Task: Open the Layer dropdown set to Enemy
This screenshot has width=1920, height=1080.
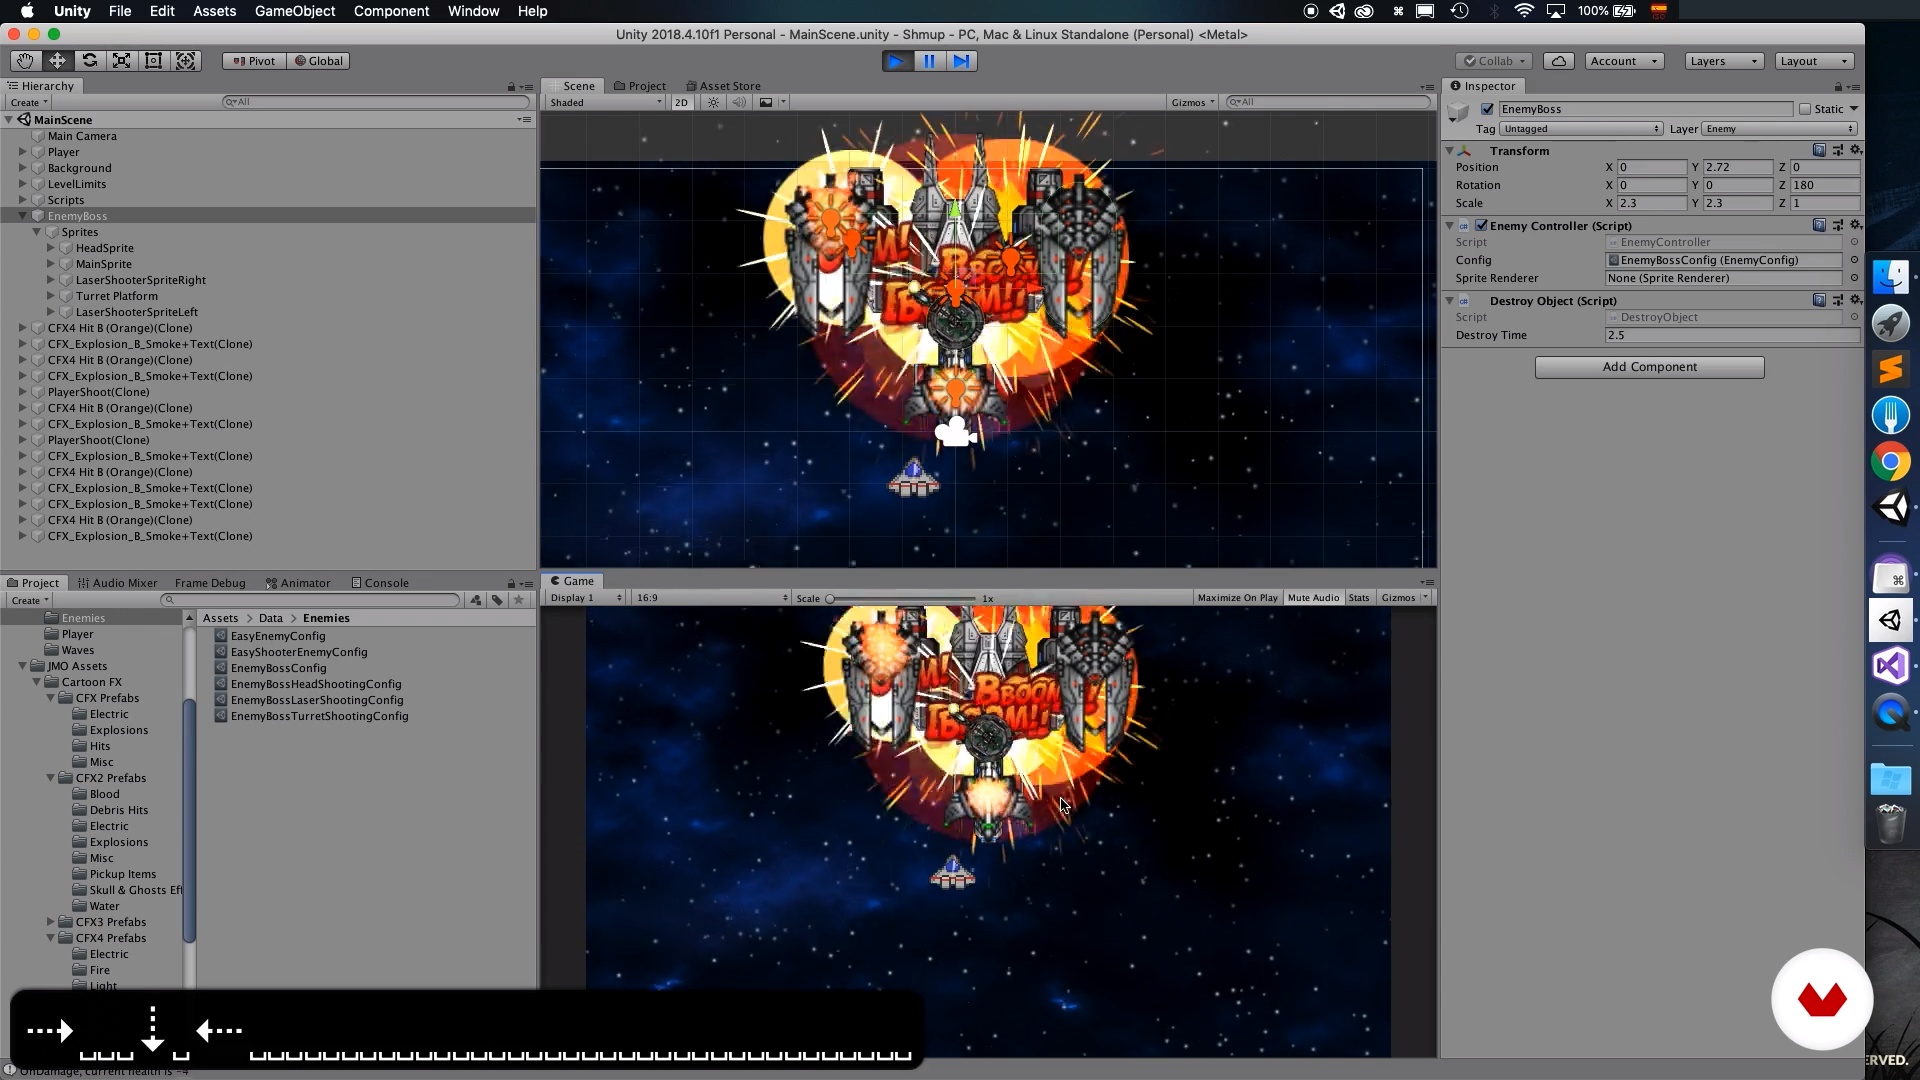Action: point(1779,129)
